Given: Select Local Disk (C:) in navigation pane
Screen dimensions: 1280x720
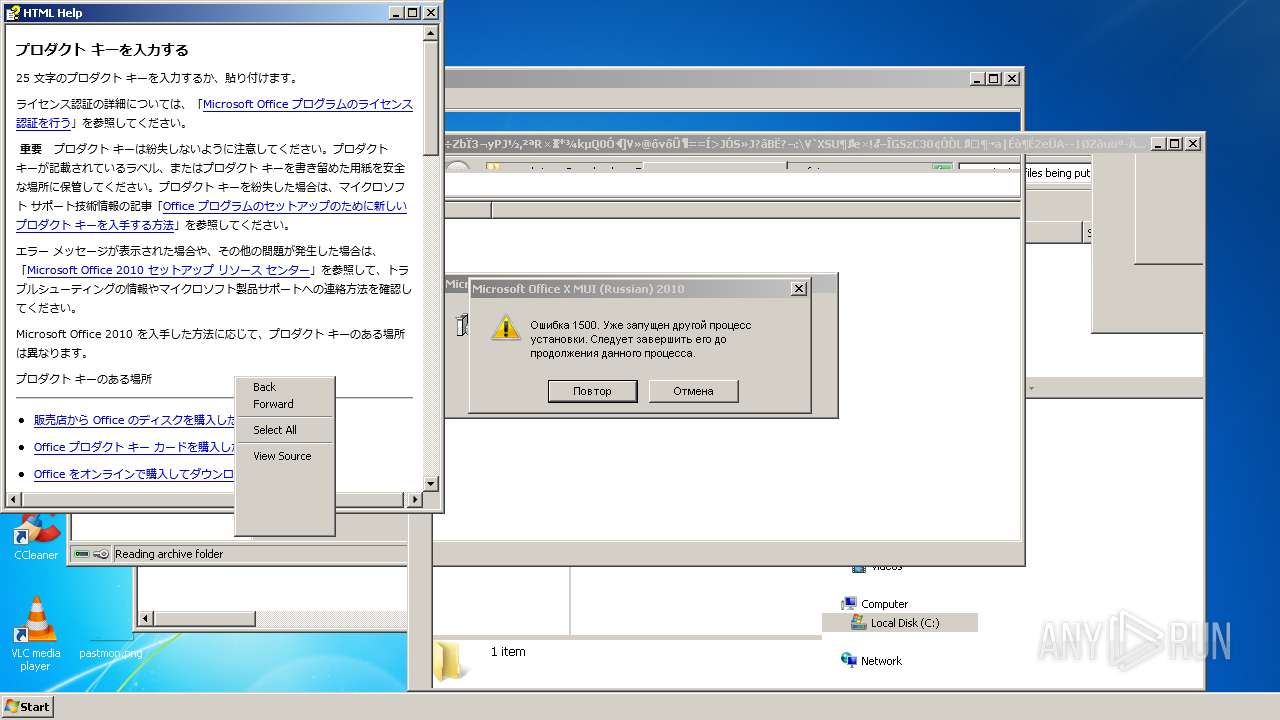Looking at the screenshot, I should (x=904, y=623).
